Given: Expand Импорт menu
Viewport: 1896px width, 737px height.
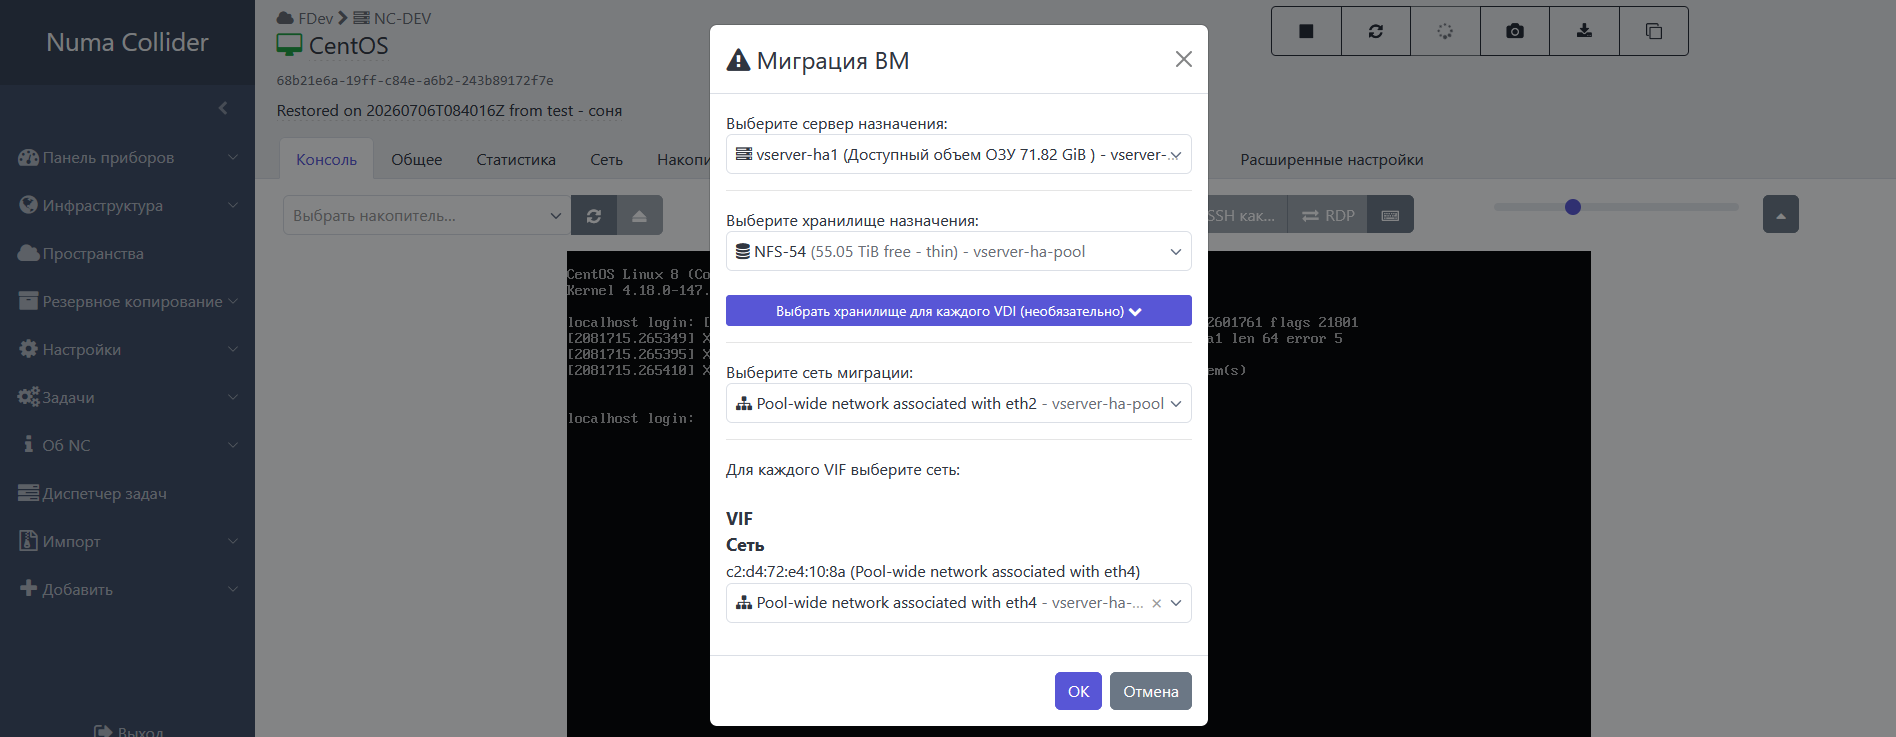Looking at the screenshot, I should (128, 541).
